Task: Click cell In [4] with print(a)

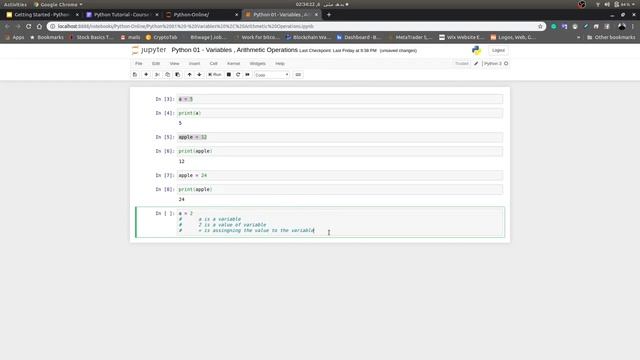Action: 340,113
